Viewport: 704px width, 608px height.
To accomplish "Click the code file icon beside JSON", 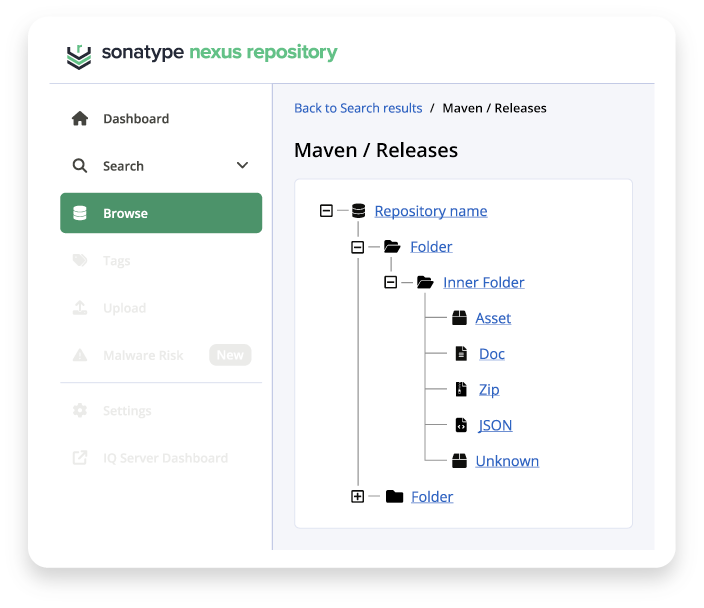I will 460,425.
